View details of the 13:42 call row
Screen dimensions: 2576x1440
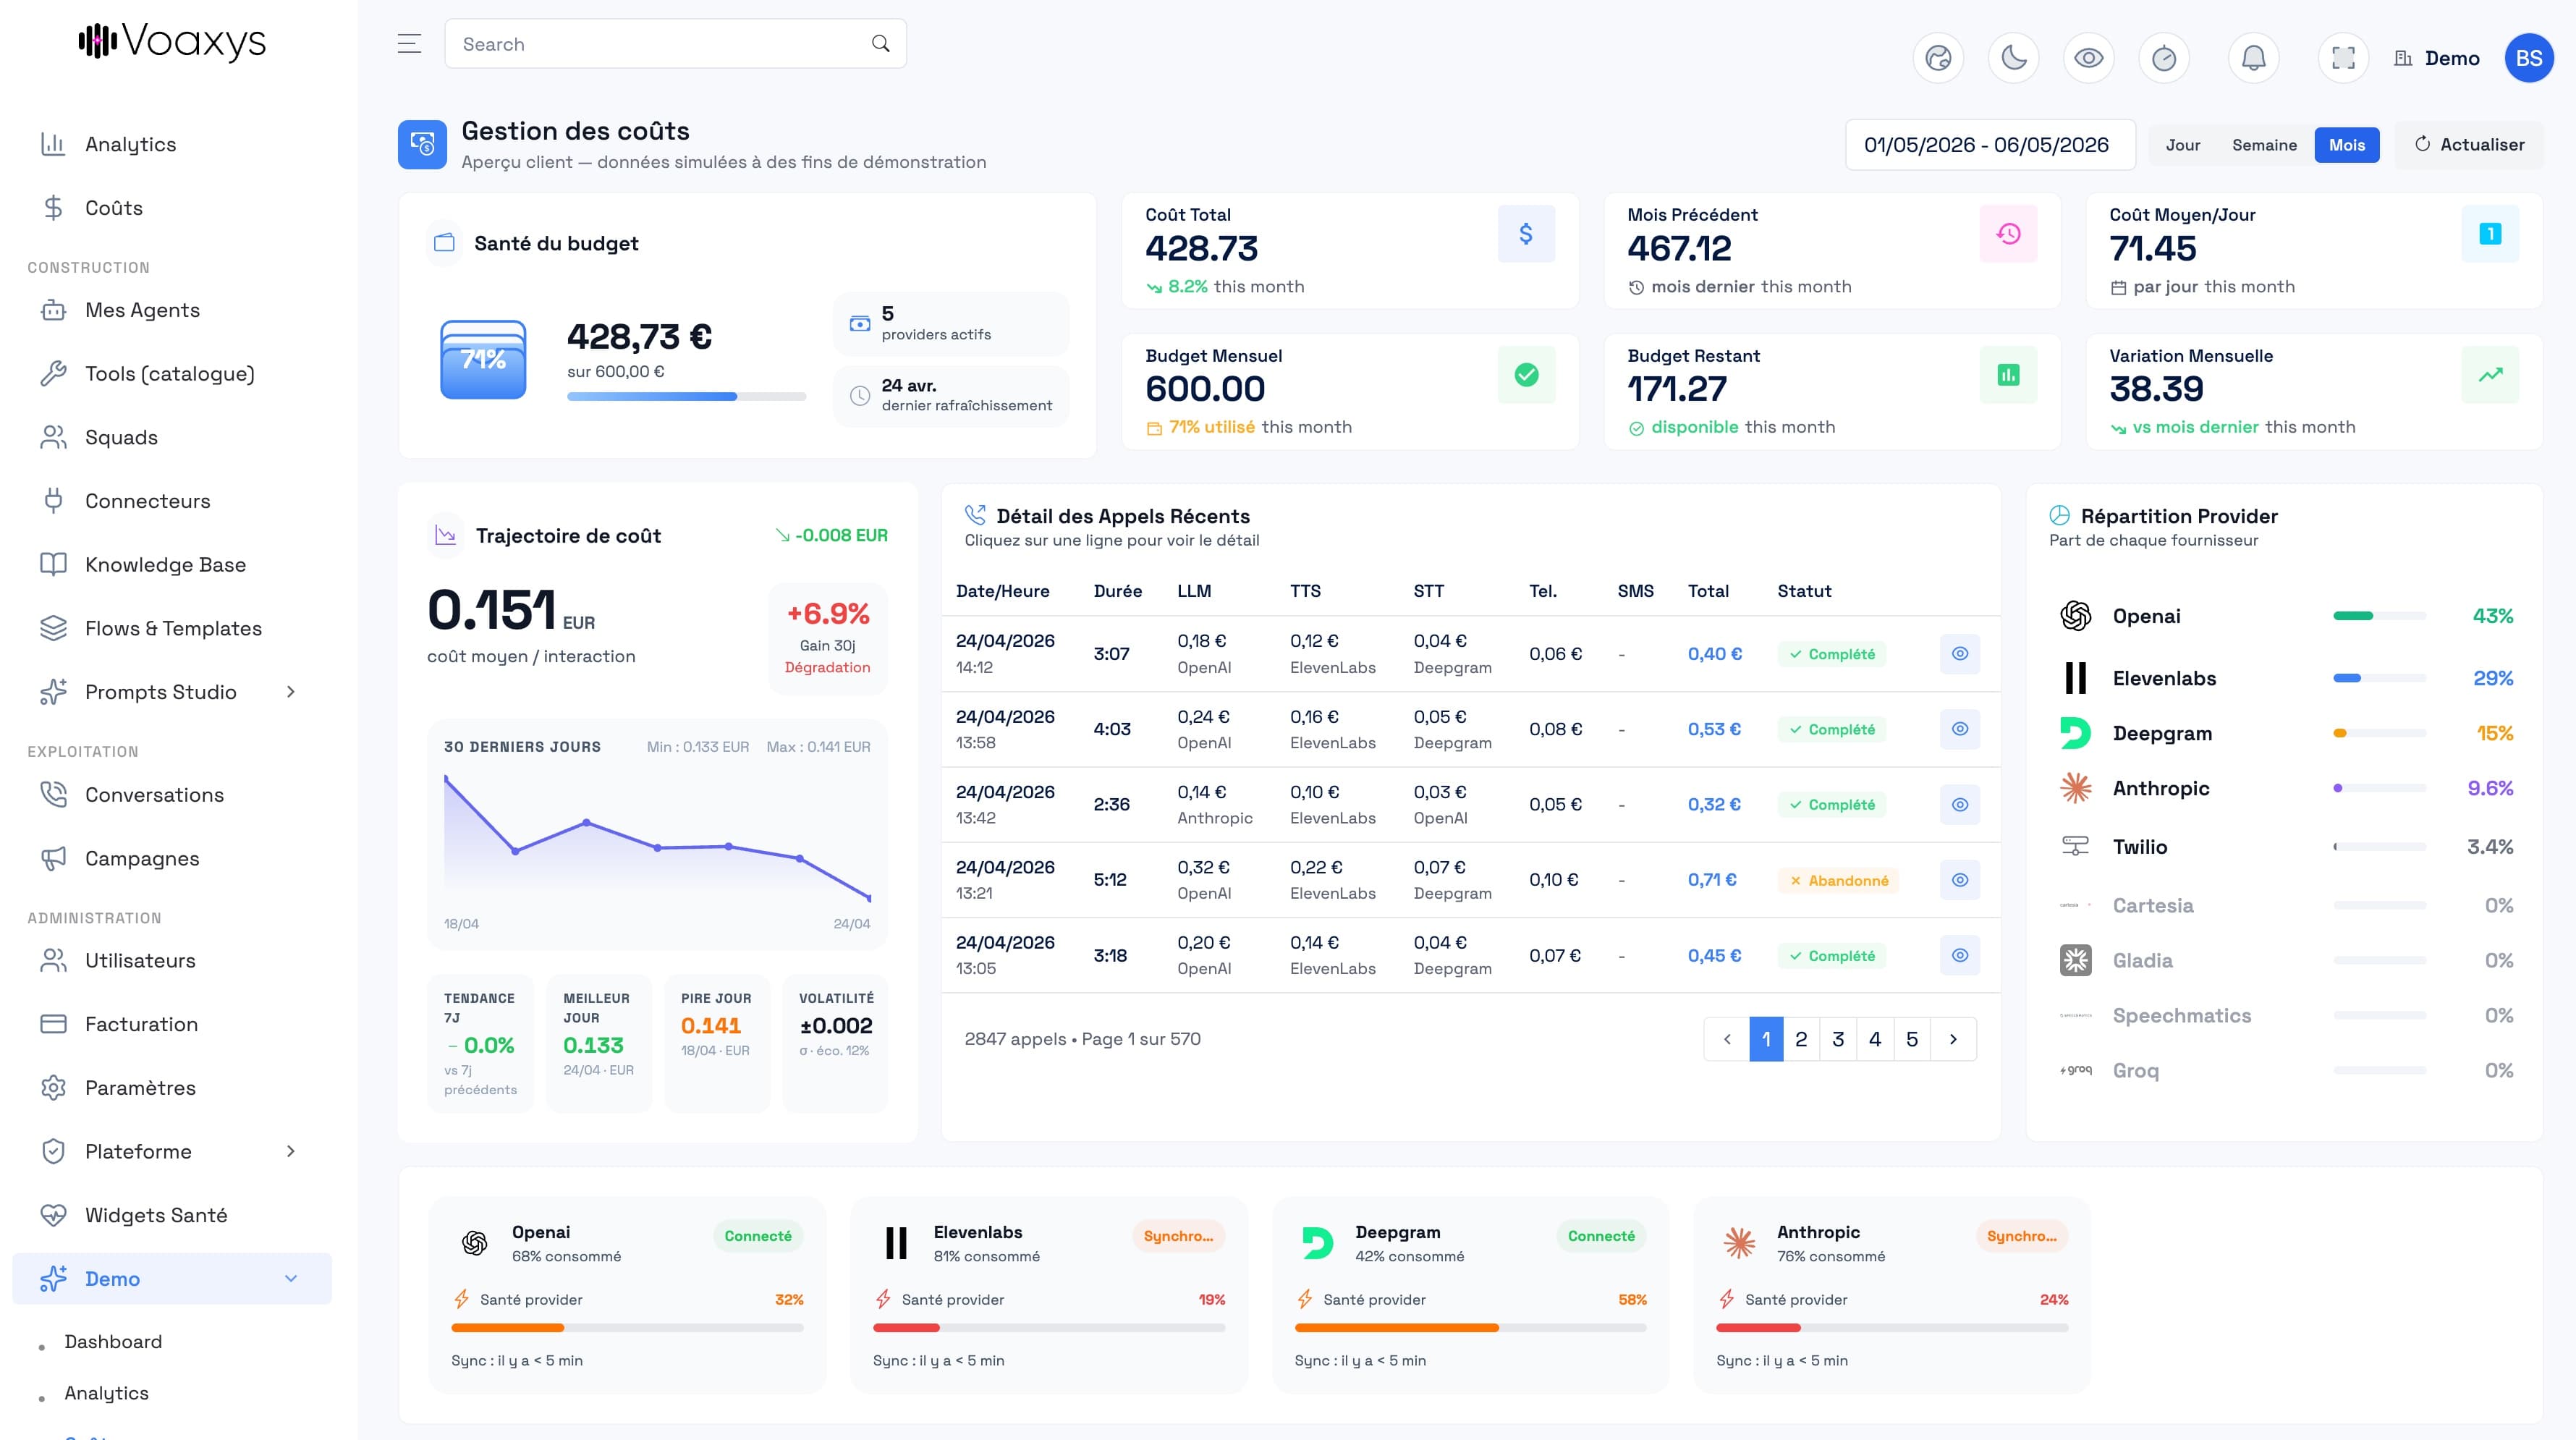pyautogui.click(x=1959, y=804)
